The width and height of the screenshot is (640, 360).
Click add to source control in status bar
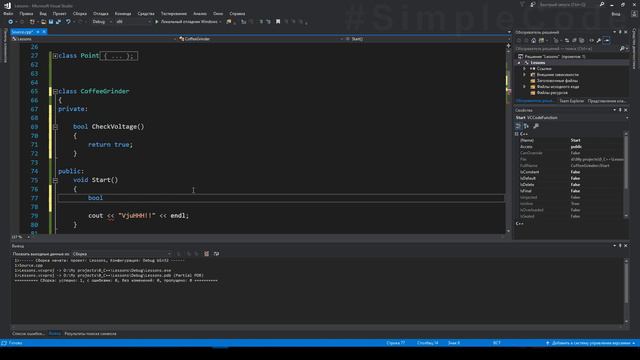click(x=590, y=343)
